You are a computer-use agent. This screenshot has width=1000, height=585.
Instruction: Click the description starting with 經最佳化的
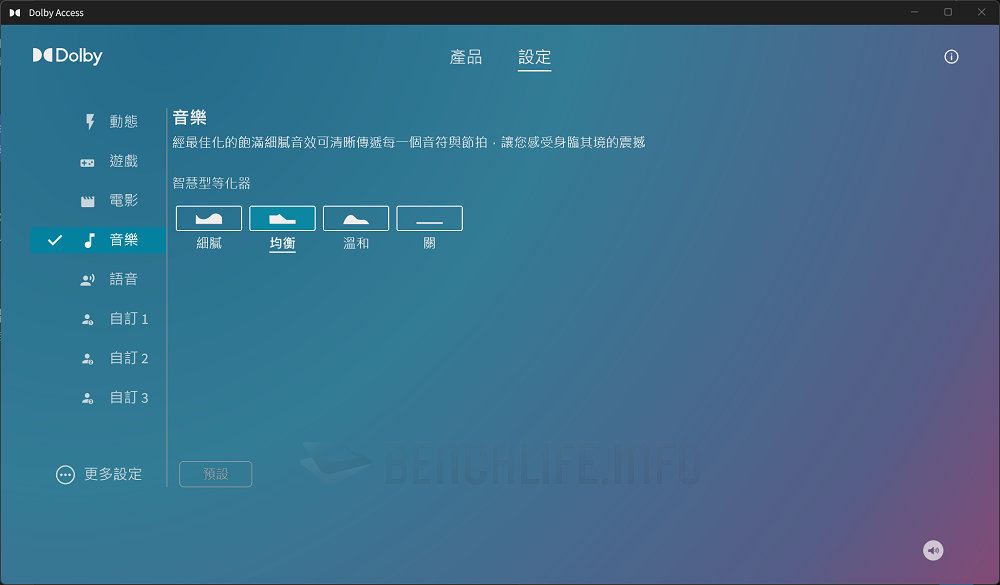coord(409,142)
